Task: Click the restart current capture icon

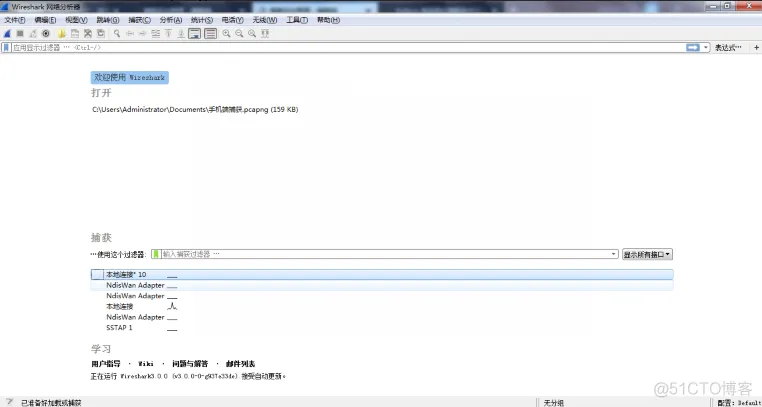Action: (33, 34)
